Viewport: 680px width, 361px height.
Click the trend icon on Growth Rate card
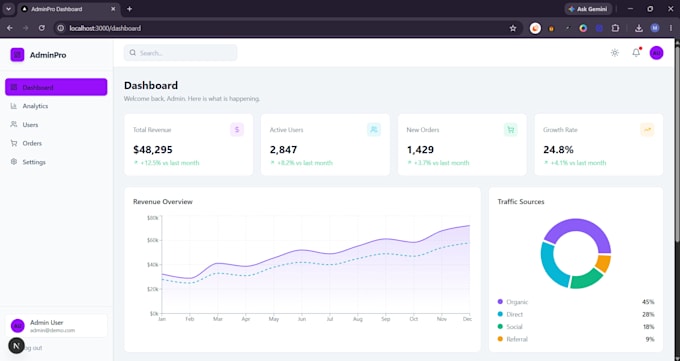pos(647,130)
